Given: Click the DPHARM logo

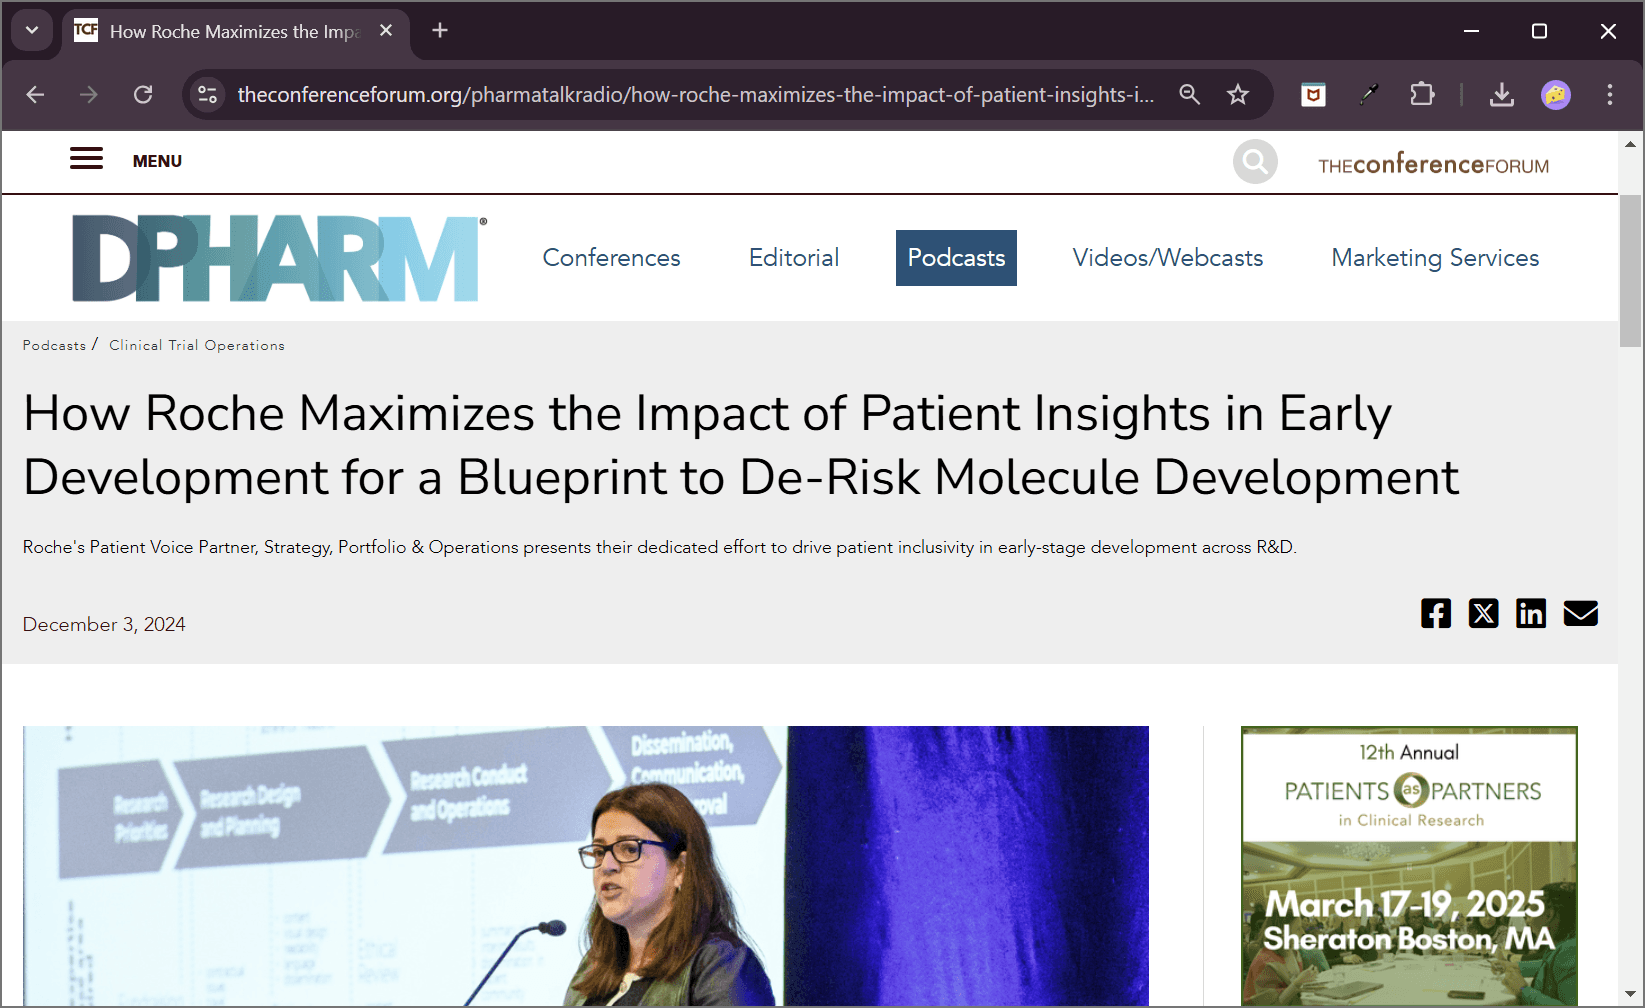Looking at the screenshot, I should (279, 258).
